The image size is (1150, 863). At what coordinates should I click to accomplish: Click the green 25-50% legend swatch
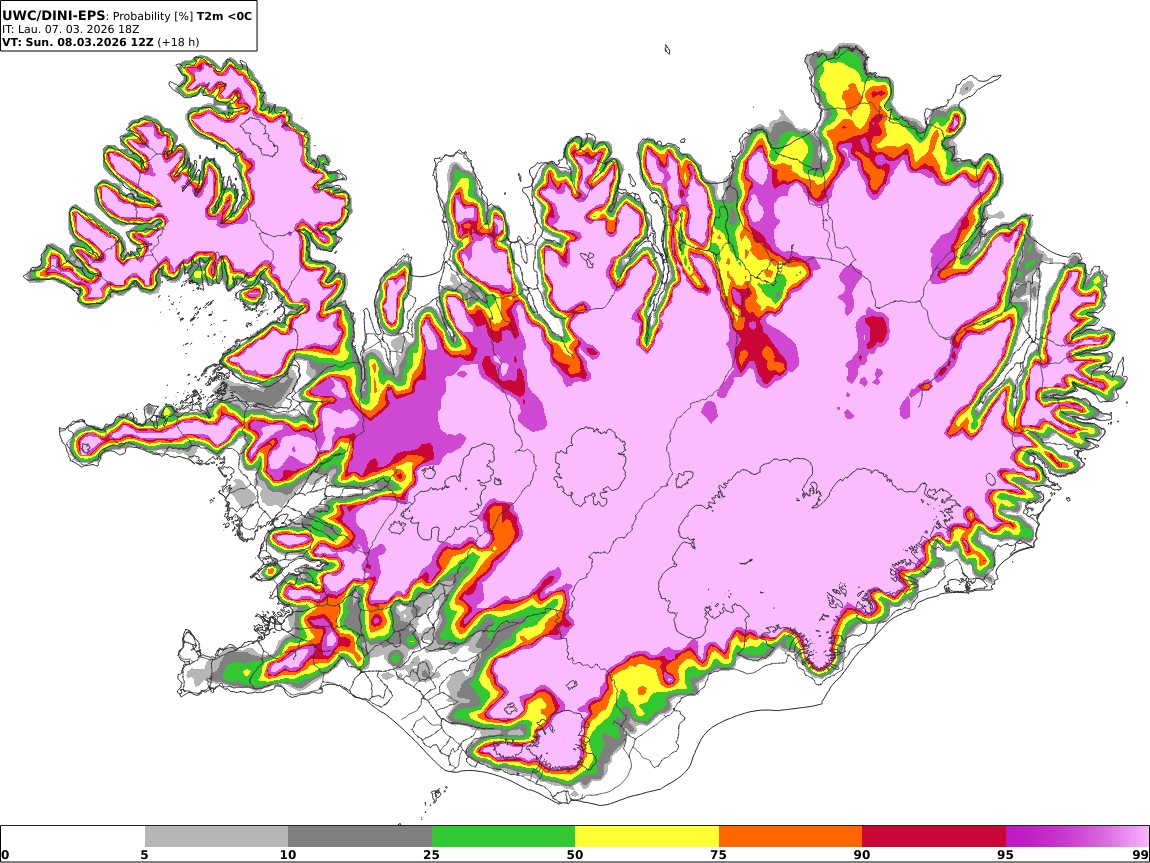tap(503, 836)
